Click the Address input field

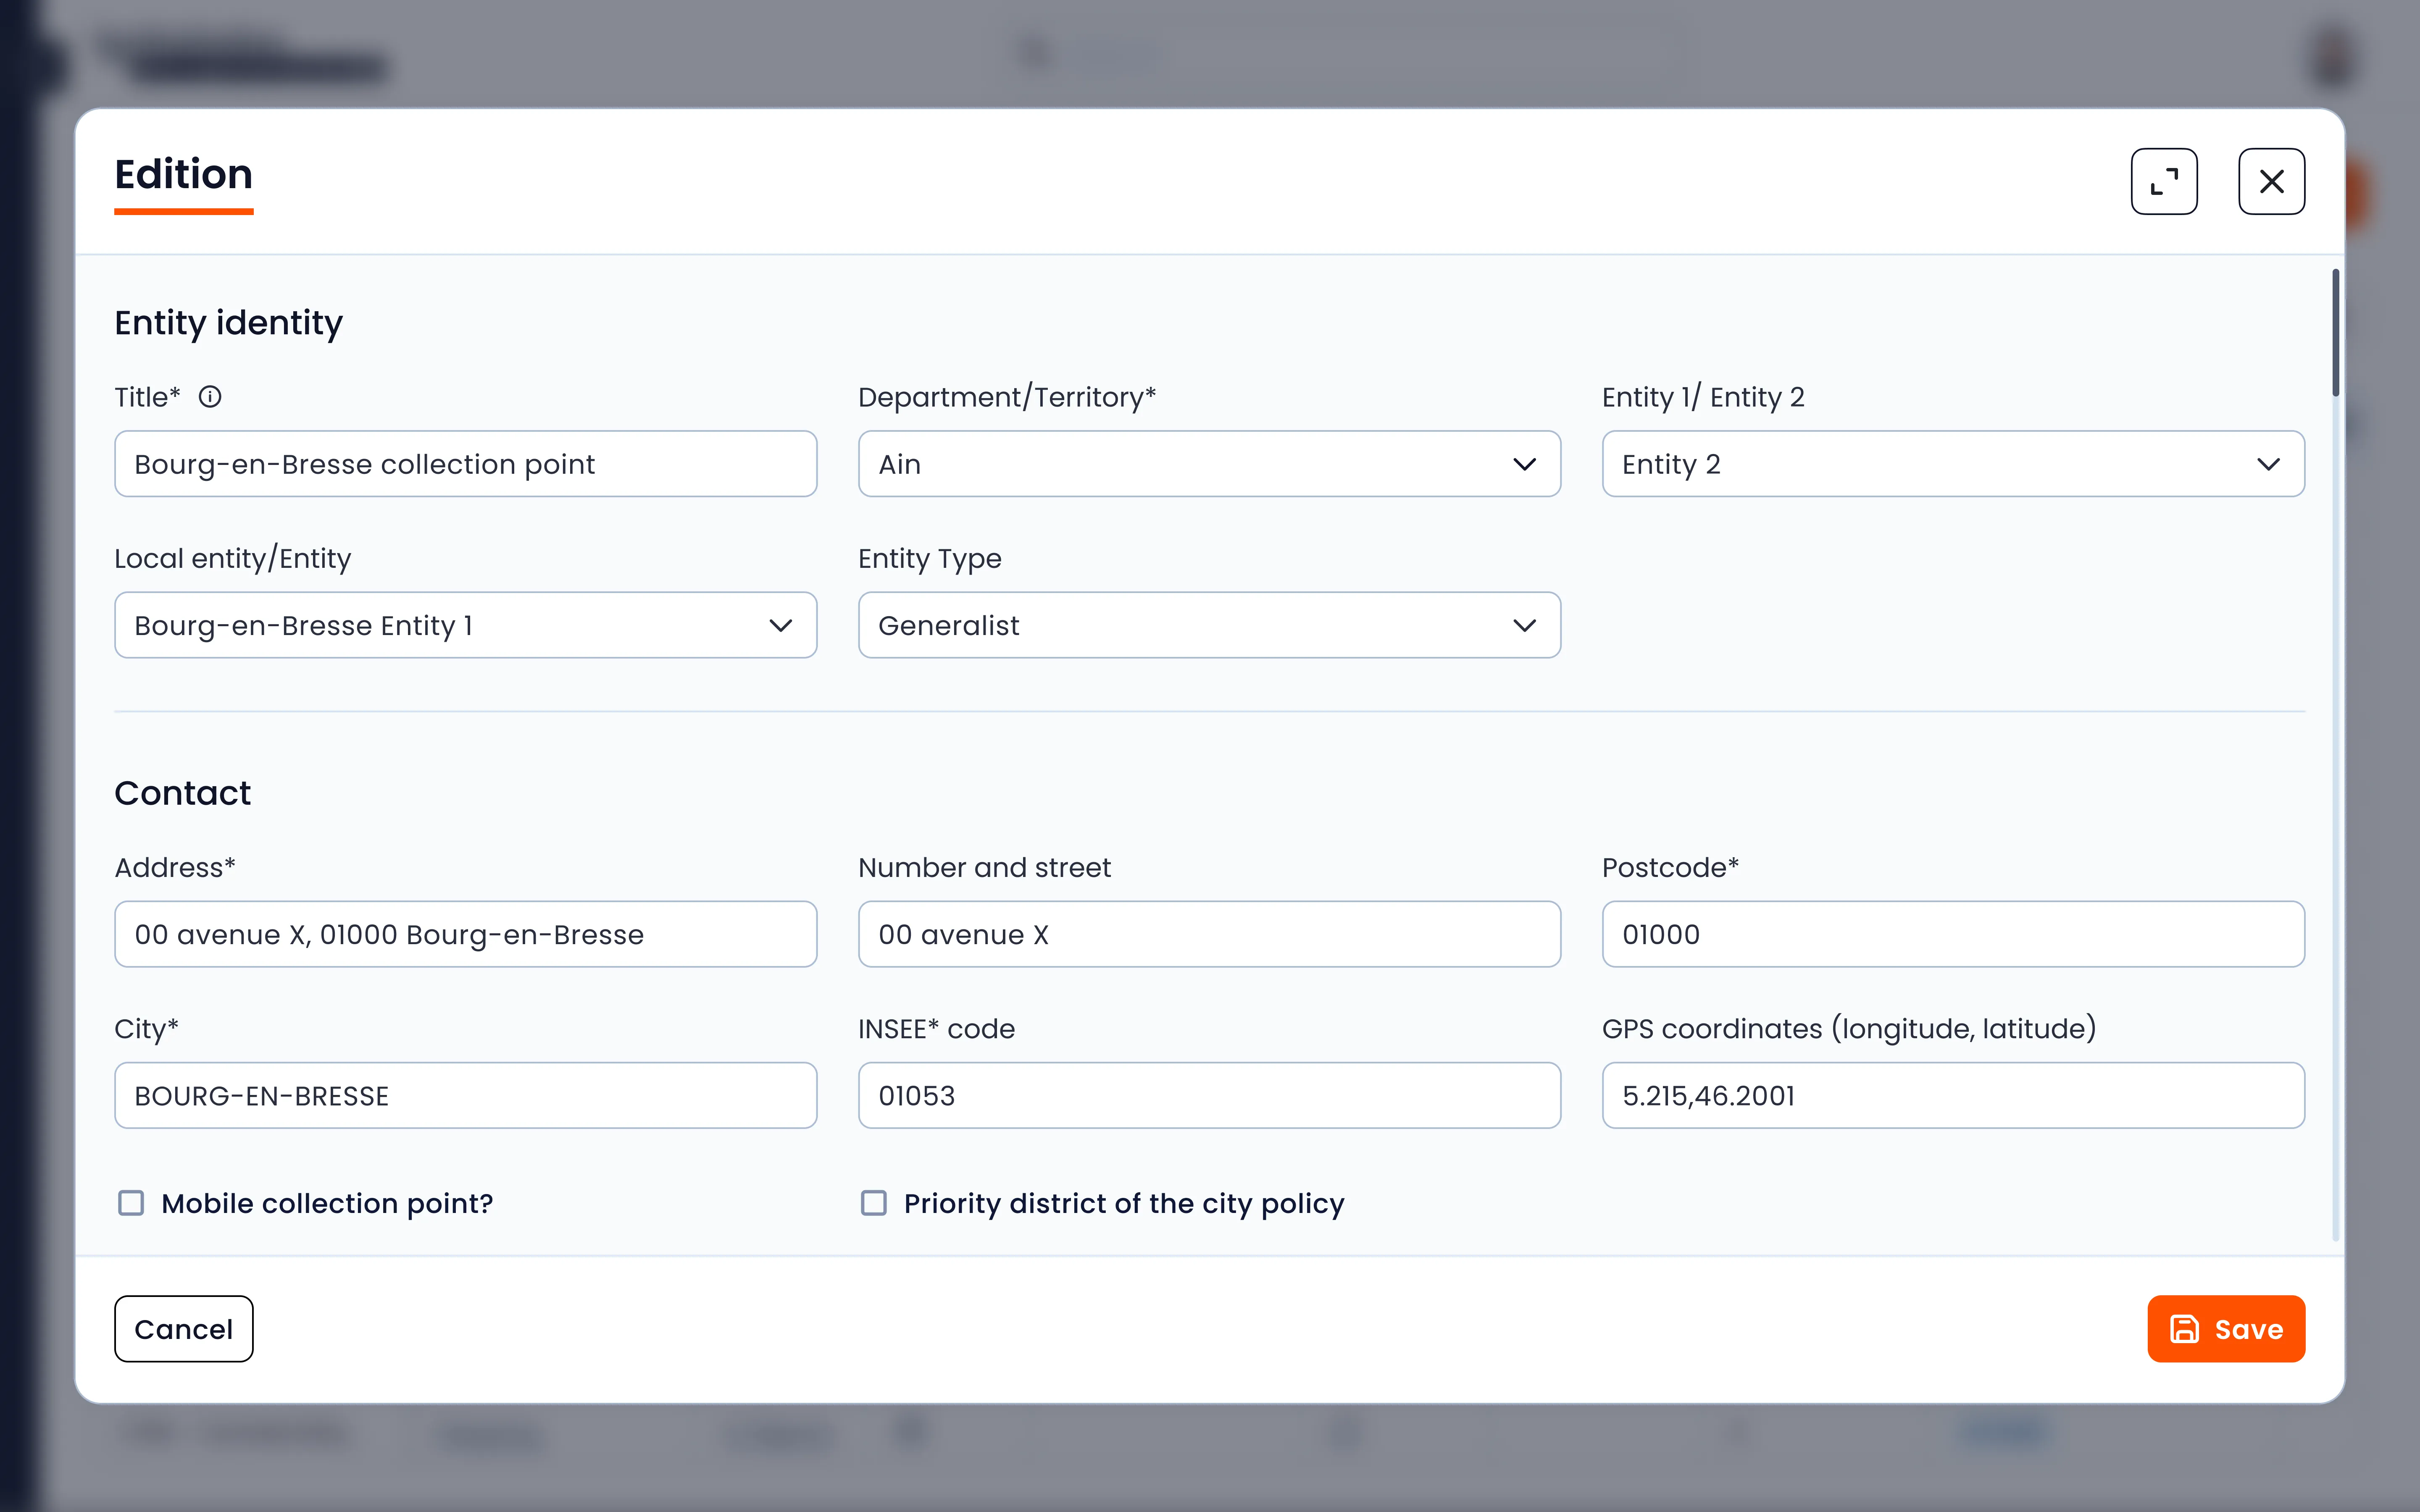pyautogui.click(x=465, y=935)
